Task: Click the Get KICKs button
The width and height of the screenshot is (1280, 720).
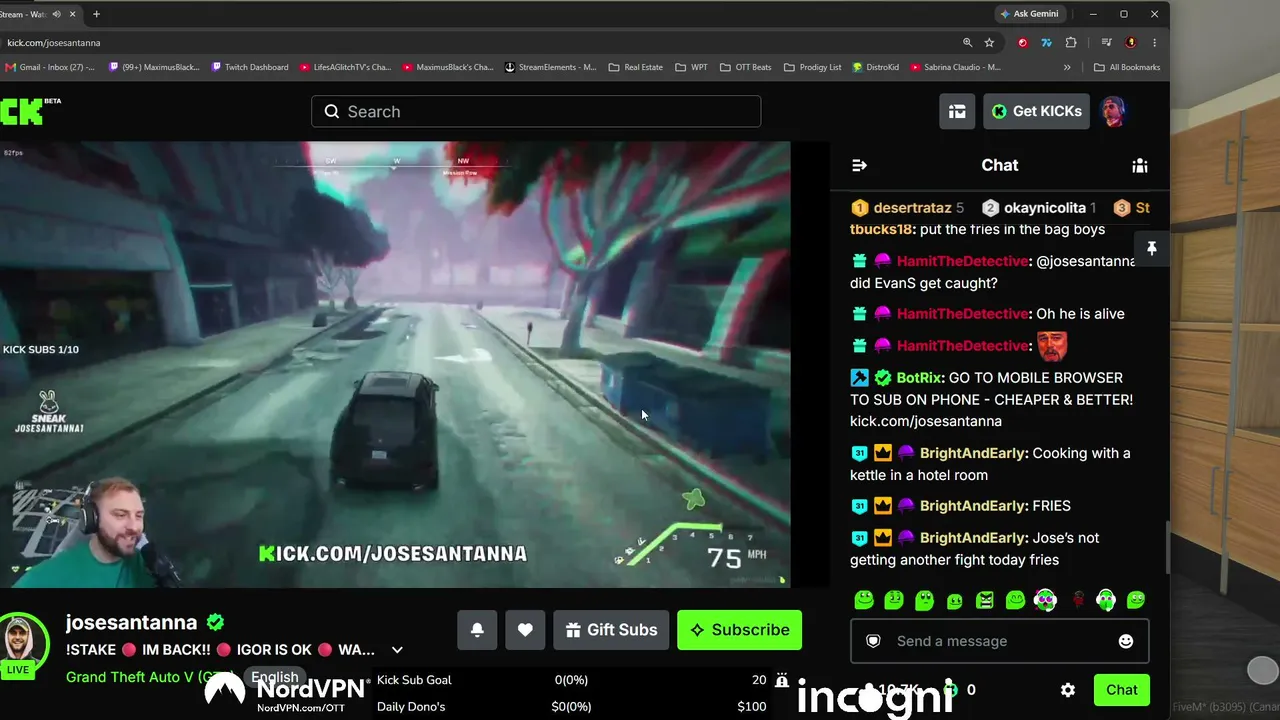Action: (x=1036, y=111)
